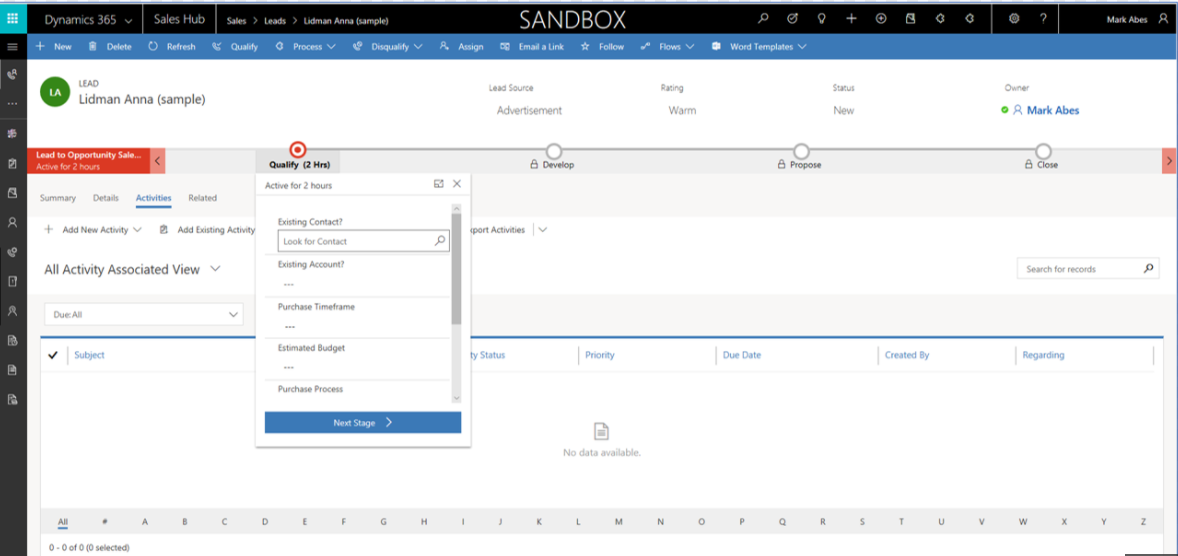
Task: Click the Assign command
Action: (461, 47)
